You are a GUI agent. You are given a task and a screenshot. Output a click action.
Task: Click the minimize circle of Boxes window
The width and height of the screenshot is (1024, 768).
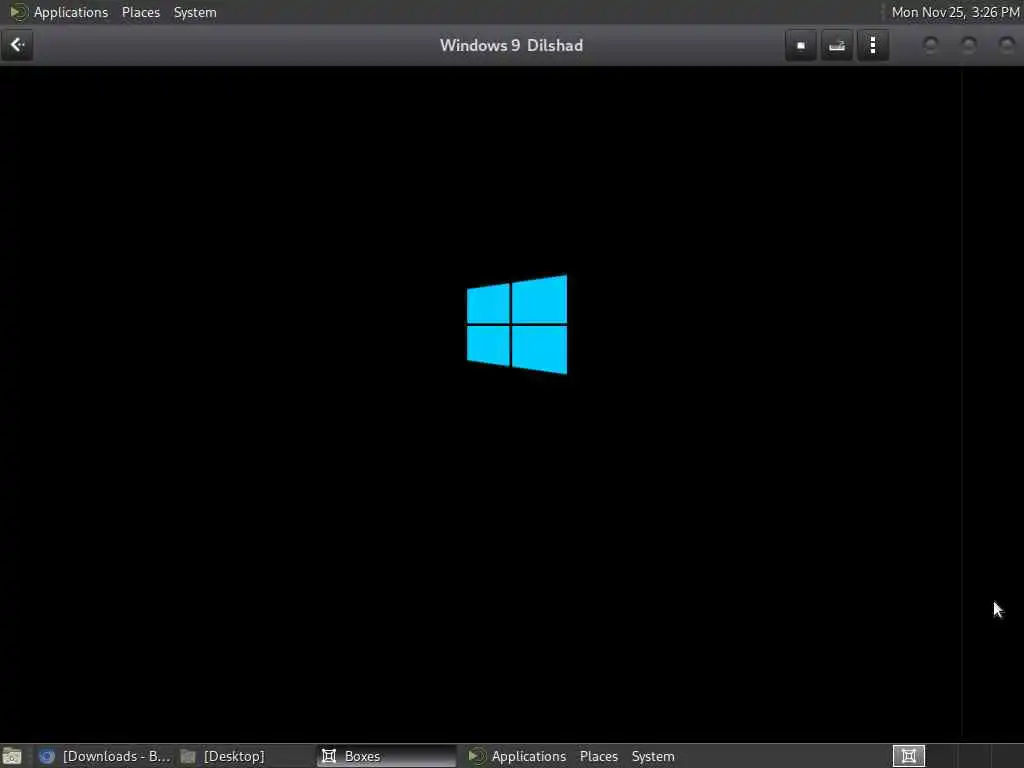931,45
